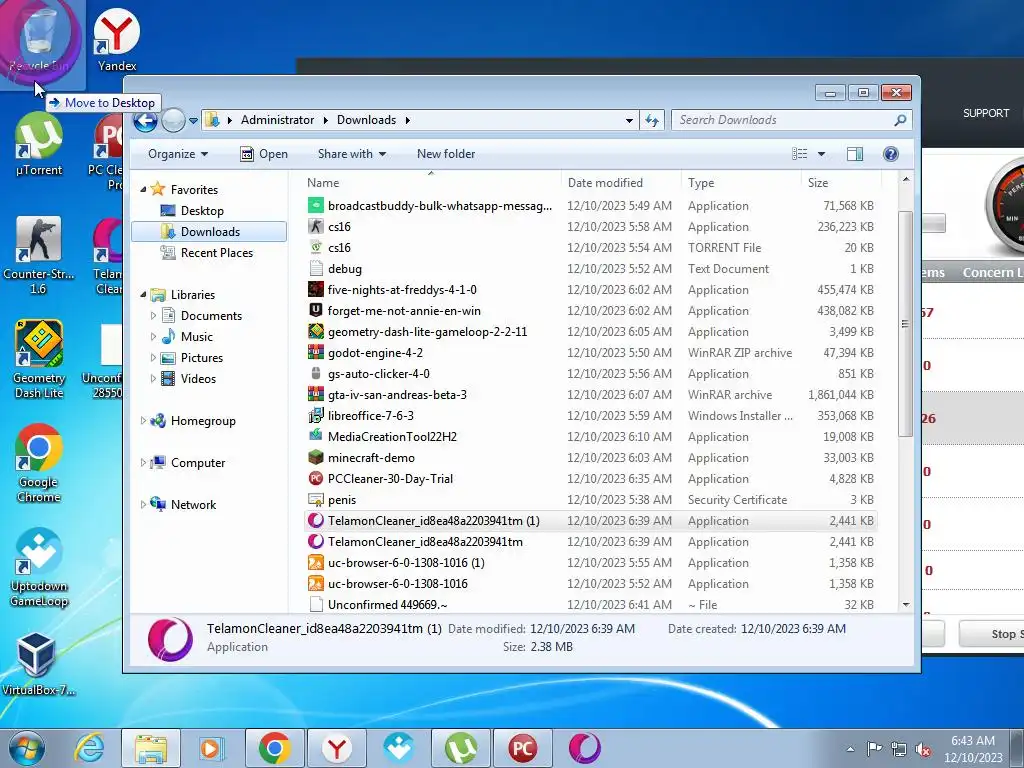Select the minecraft-demo file icon
This screenshot has width=1024, height=768.
click(x=316, y=457)
